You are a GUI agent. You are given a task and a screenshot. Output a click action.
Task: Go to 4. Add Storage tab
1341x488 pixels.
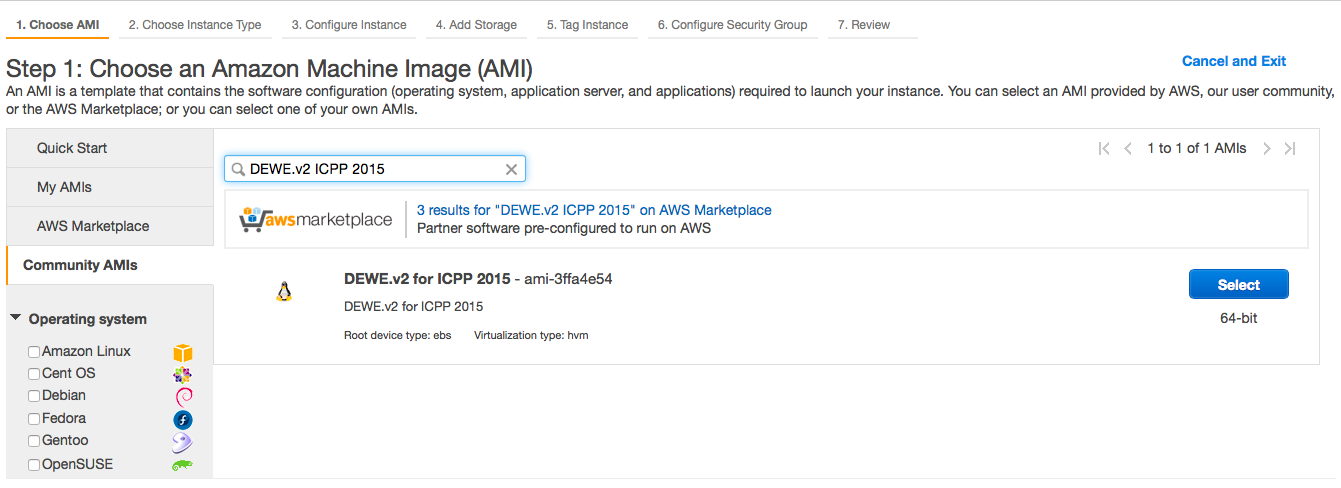click(x=476, y=25)
